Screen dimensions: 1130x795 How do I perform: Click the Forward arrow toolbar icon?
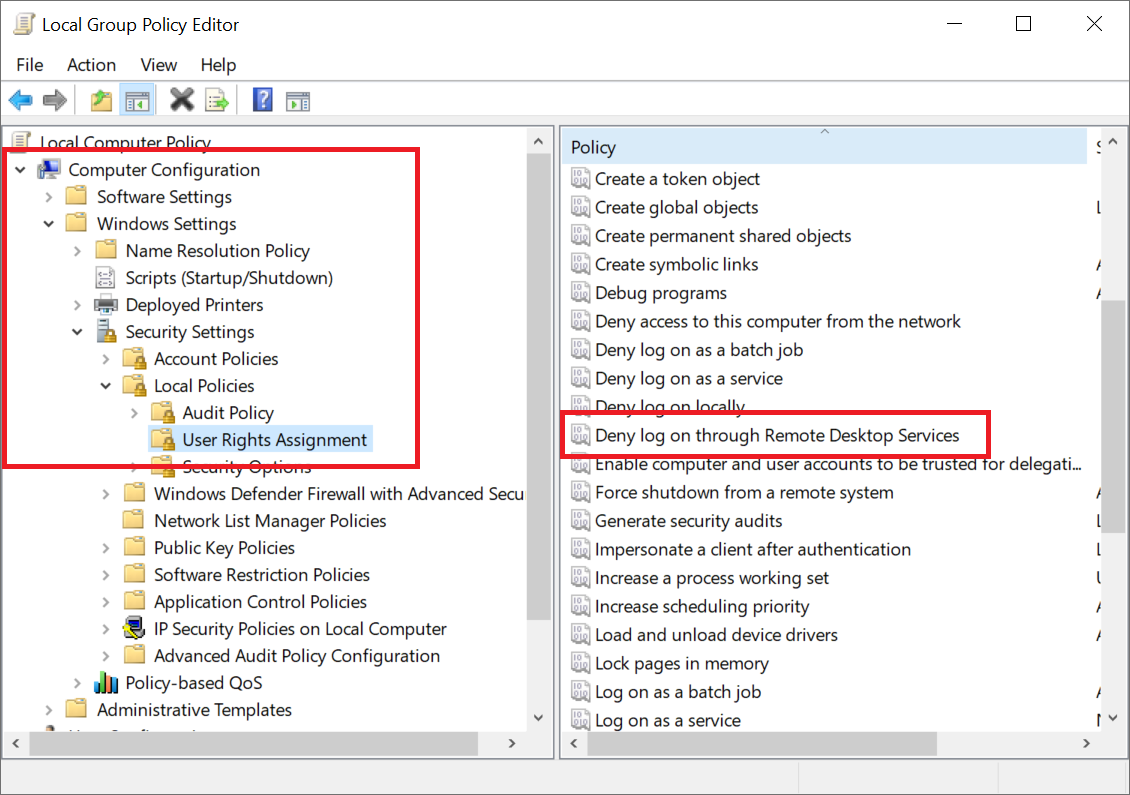pyautogui.click(x=55, y=100)
